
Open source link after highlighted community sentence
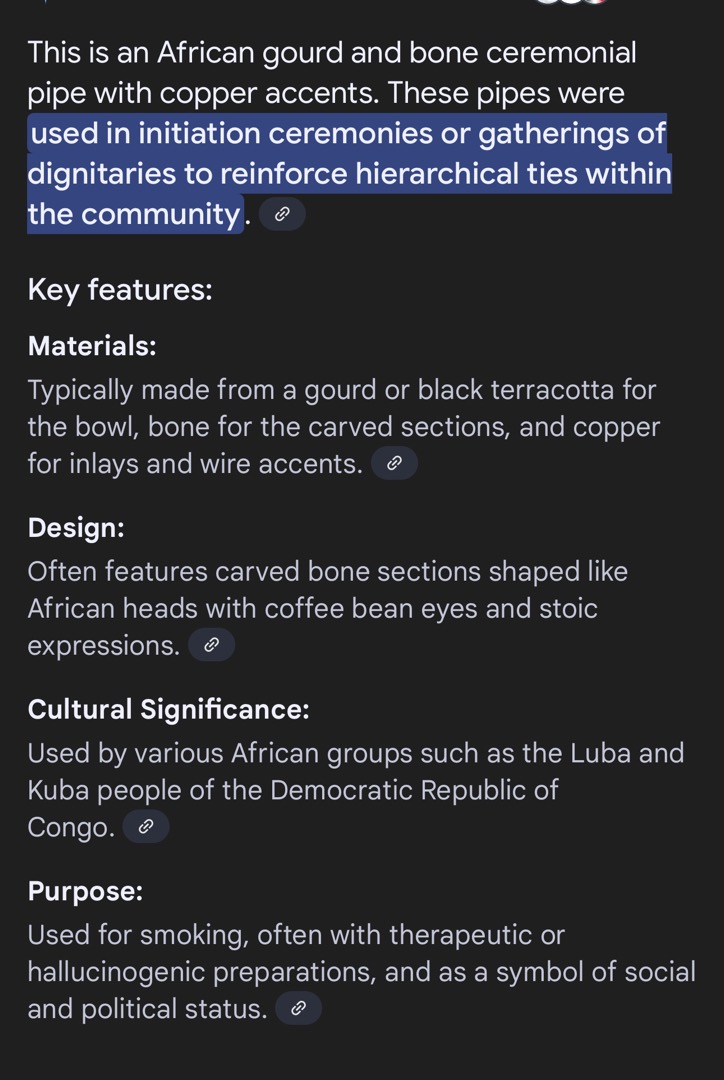[282, 215]
